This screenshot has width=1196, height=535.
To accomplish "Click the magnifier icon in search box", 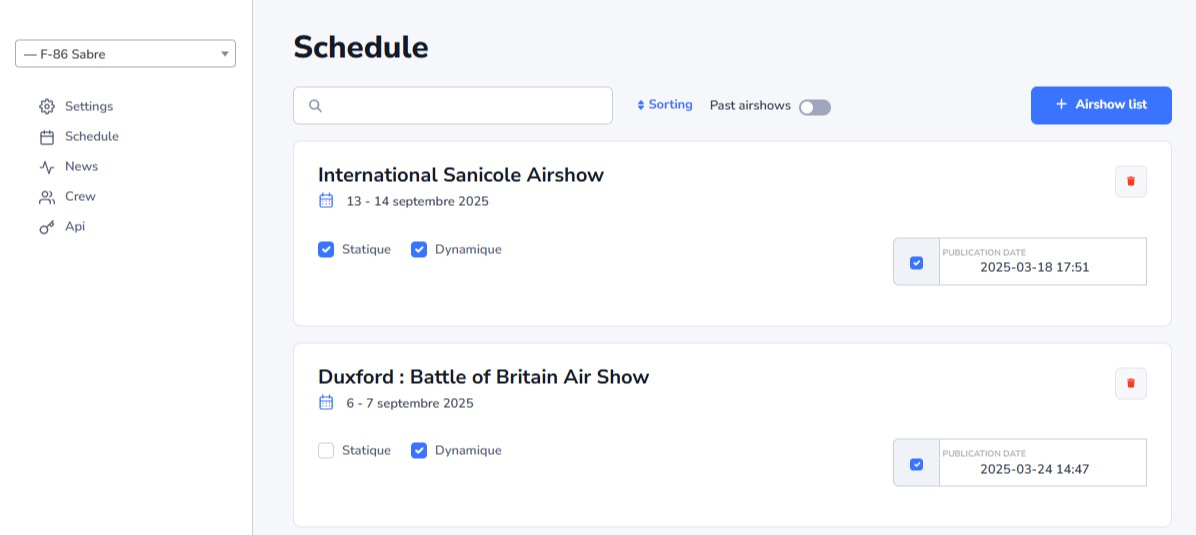I will click(315, 106).
